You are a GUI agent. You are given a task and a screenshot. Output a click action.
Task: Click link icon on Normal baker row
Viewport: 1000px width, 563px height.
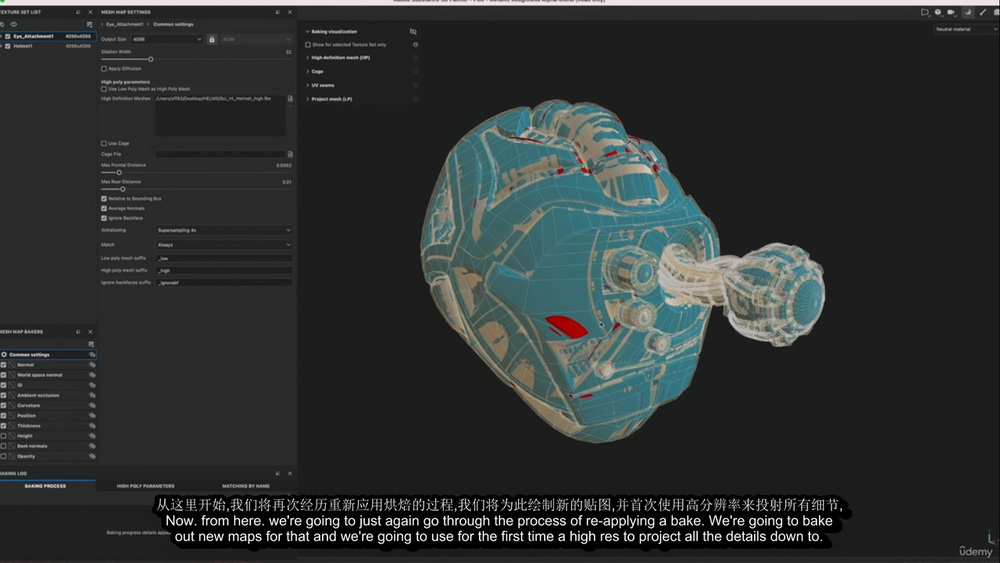point(92,365)
